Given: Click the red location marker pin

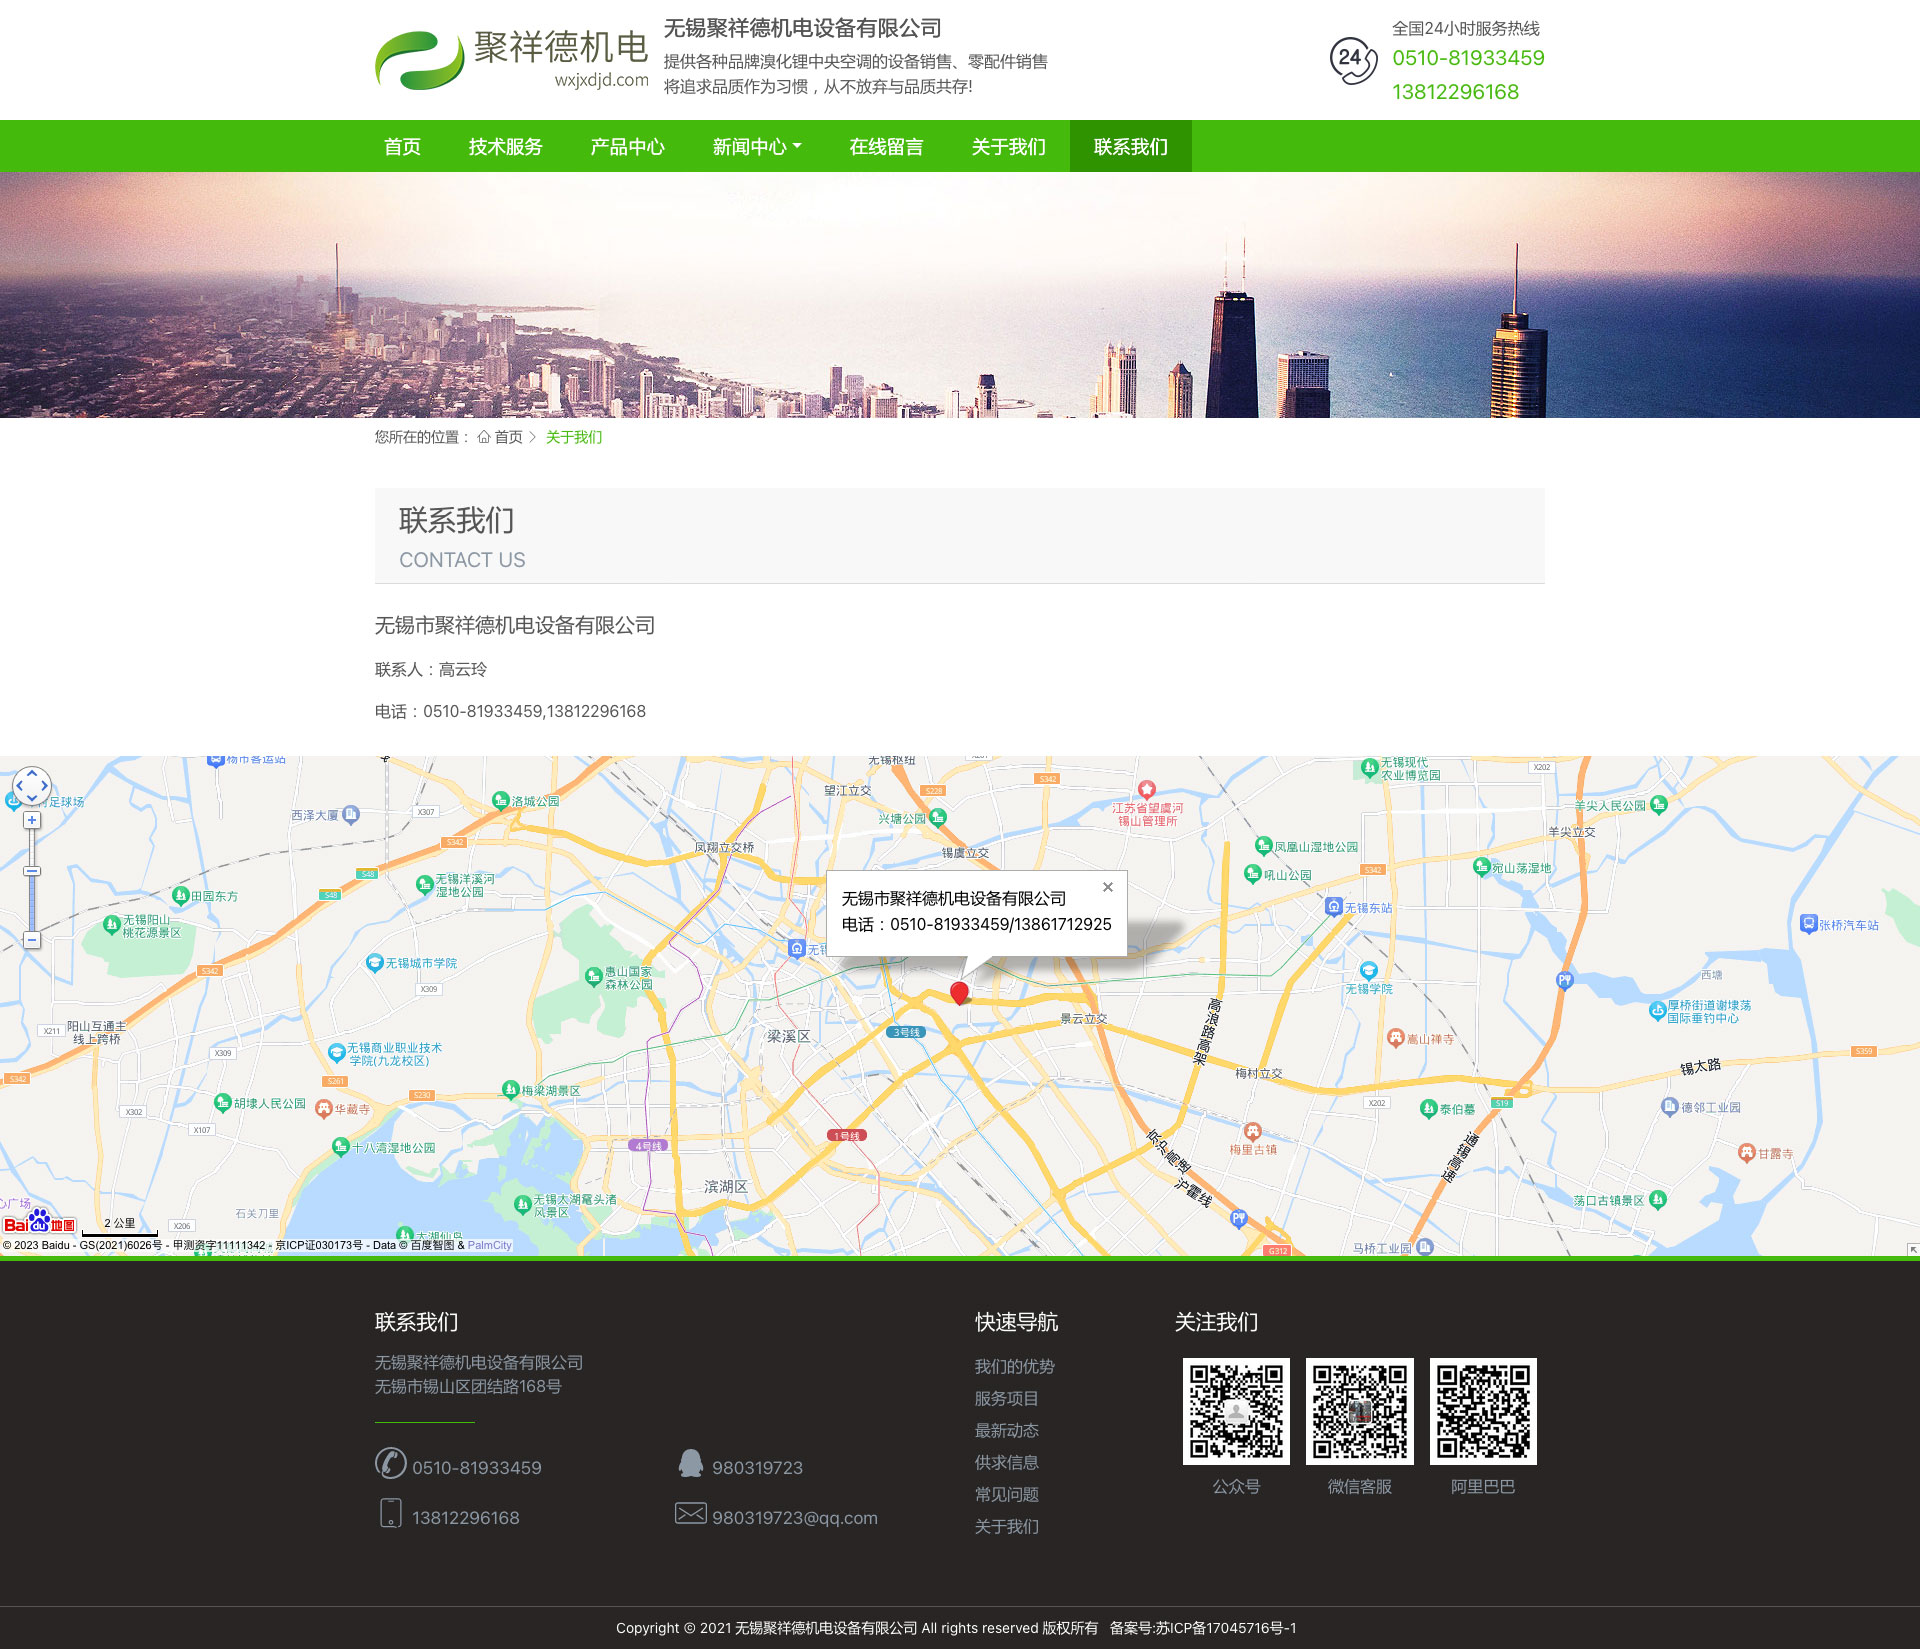Looking at the screenshot, I should pos(959,992).
